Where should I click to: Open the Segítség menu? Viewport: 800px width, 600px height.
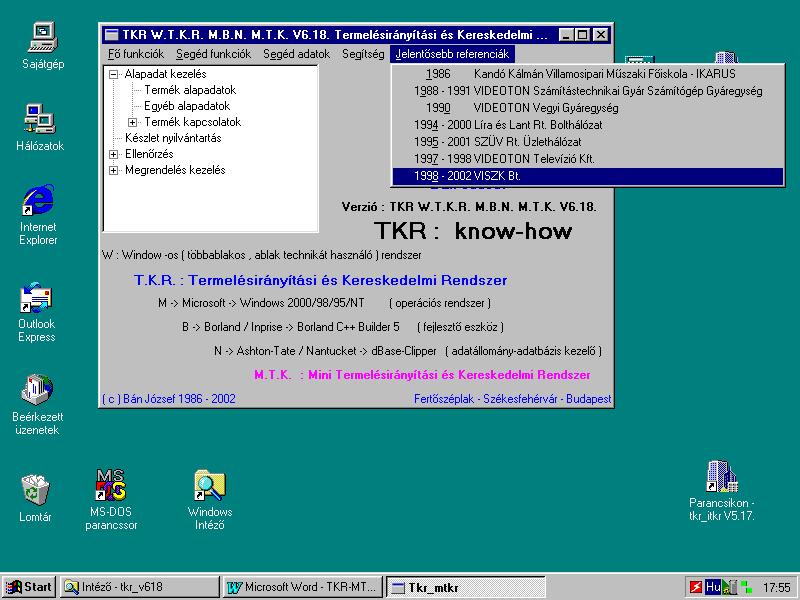click(363, 54)
